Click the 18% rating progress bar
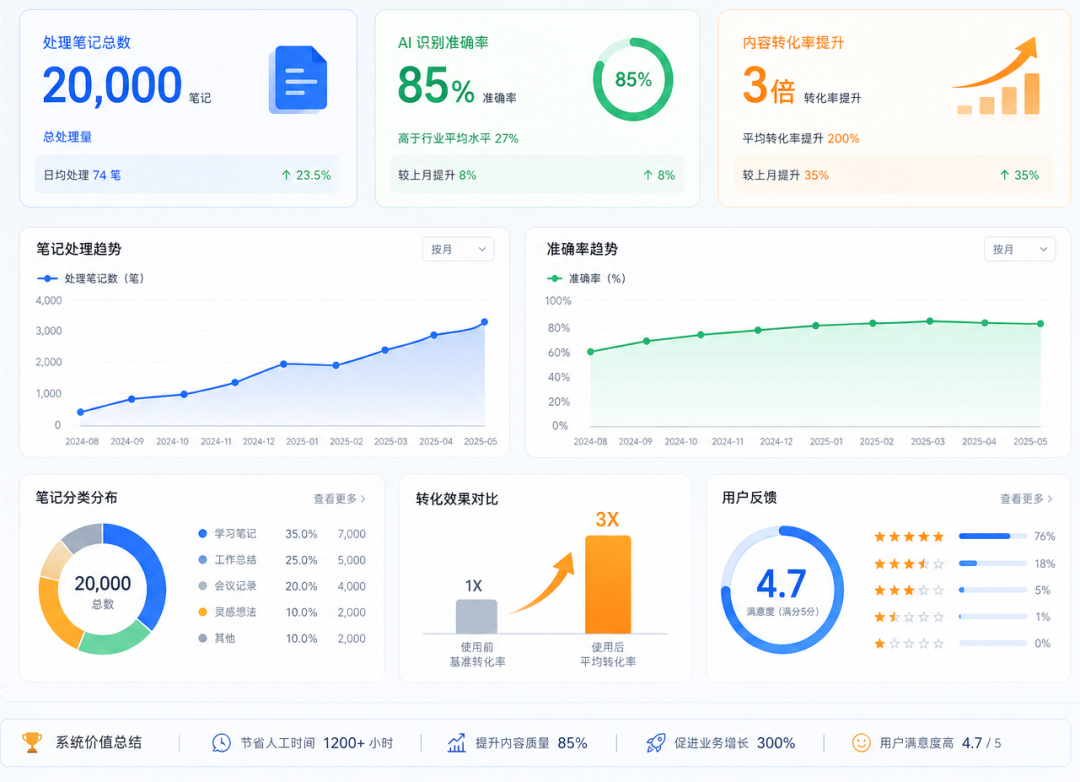 (x=993, y=564)
